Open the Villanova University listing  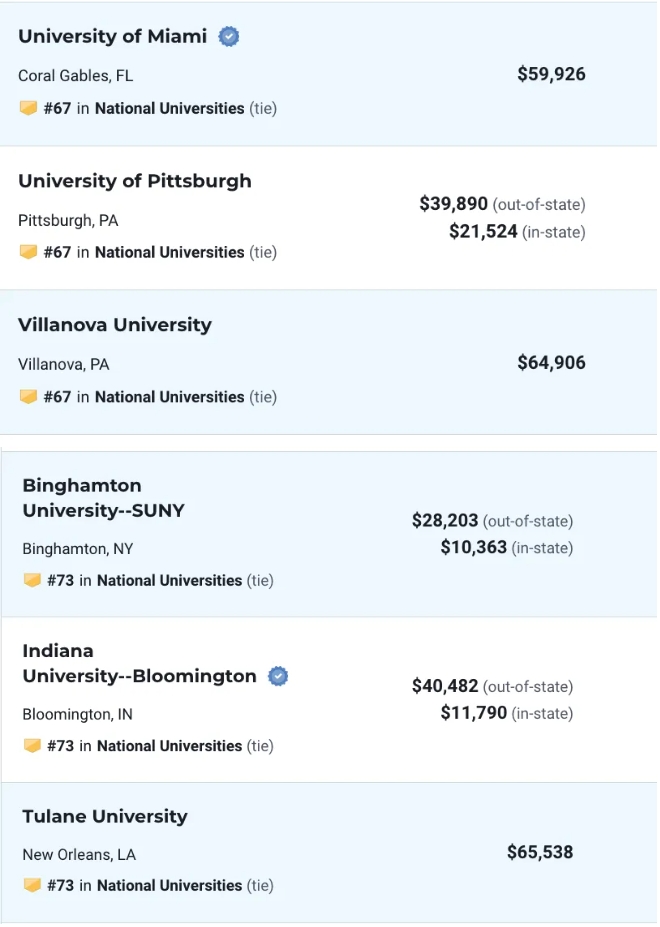tap(114, 325)
